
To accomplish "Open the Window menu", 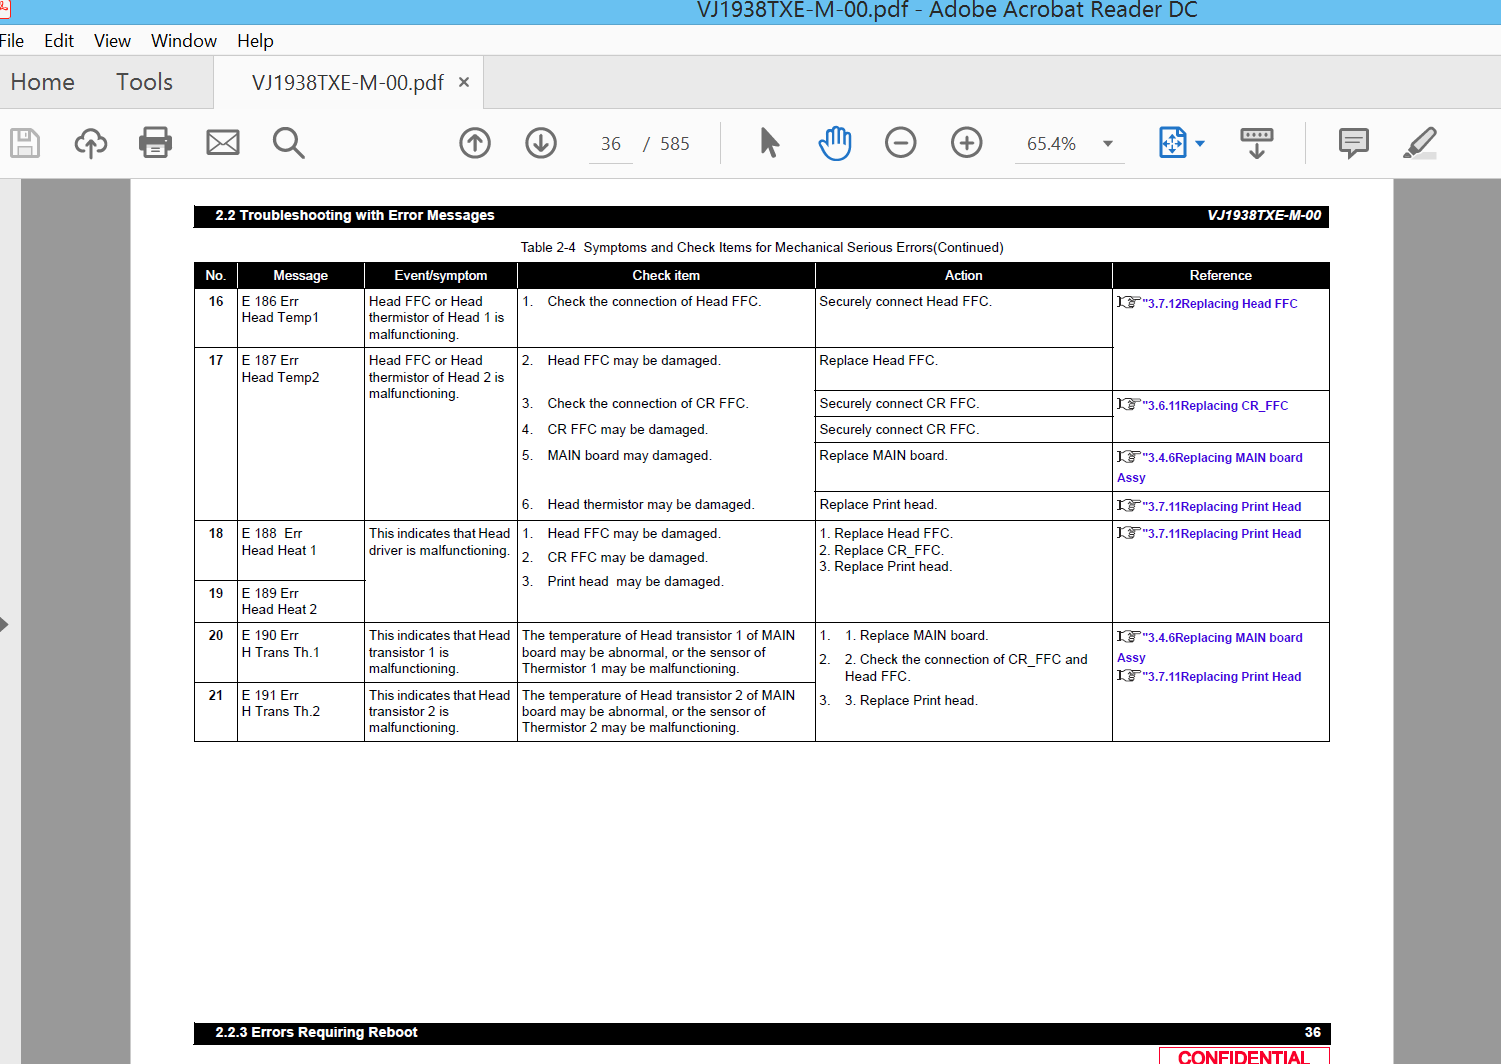I will pos(184,41).
